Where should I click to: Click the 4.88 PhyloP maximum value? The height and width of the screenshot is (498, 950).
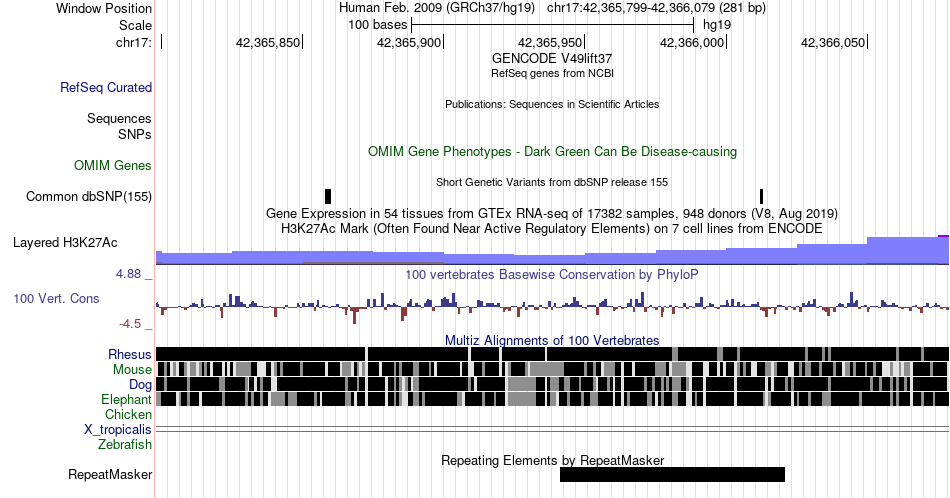point(128,274)
